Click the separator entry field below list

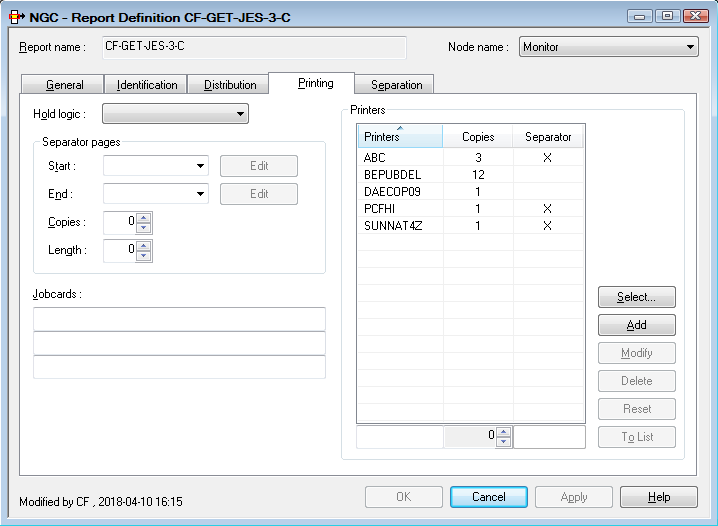[x=549, y=437]
